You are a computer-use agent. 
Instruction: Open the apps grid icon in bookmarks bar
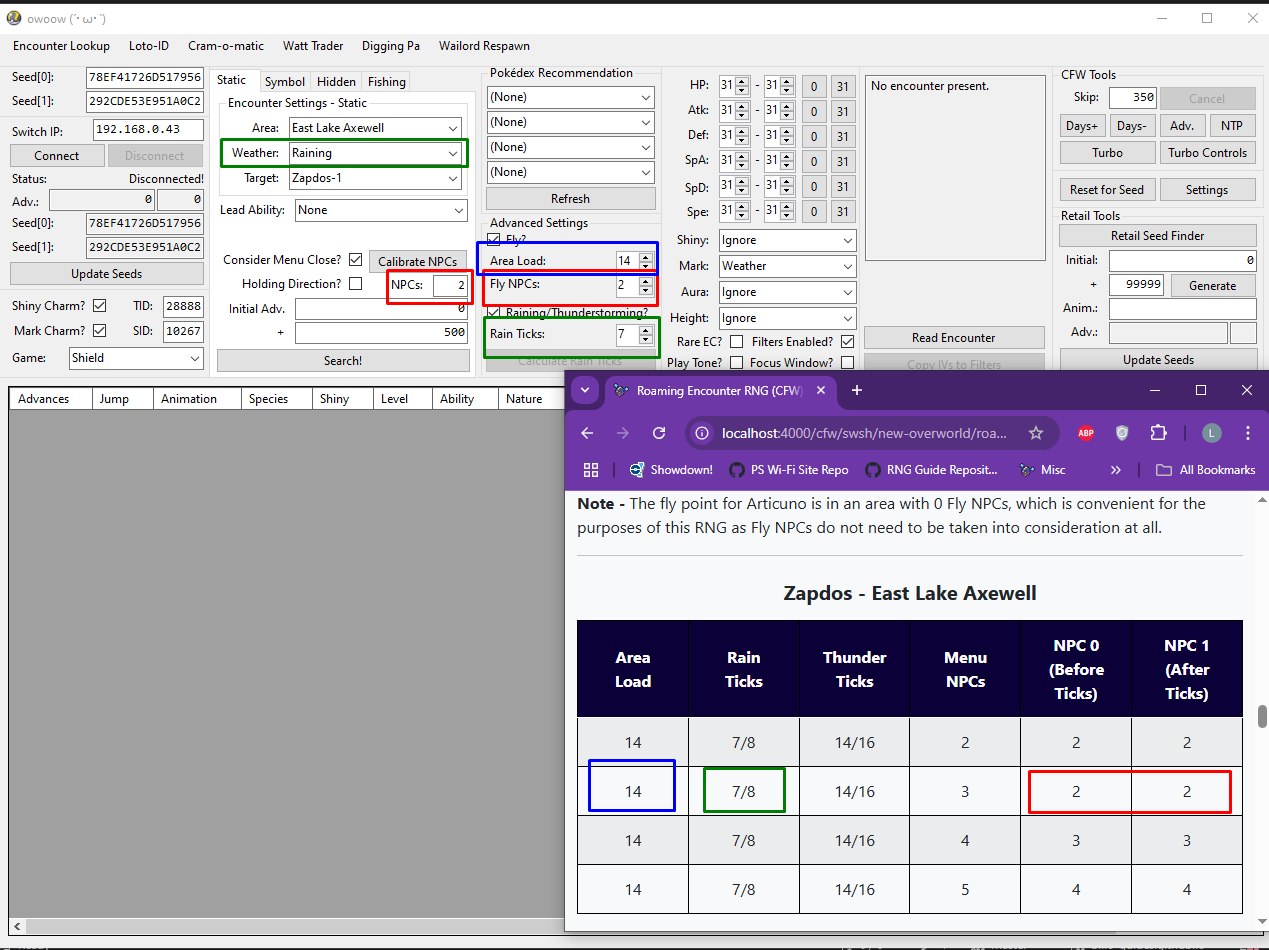click(x=590, y=469)
